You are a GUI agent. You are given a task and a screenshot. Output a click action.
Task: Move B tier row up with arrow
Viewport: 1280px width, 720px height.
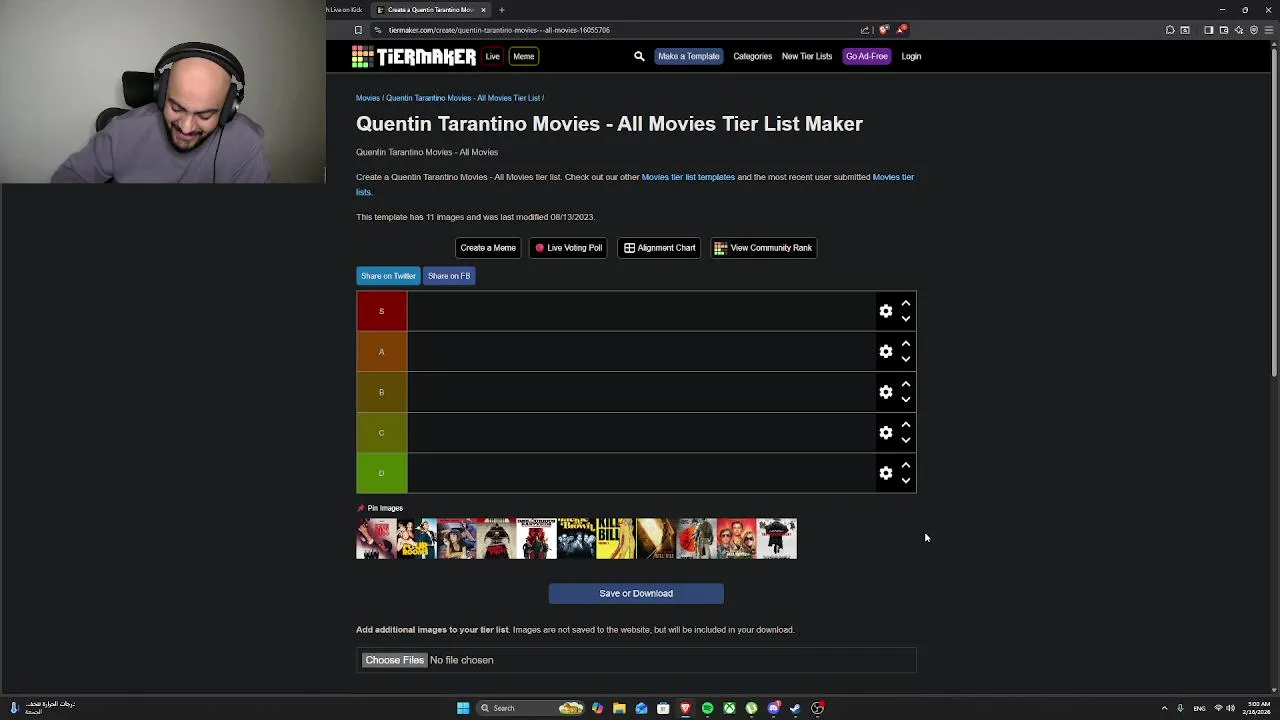(x=906, y=384)
